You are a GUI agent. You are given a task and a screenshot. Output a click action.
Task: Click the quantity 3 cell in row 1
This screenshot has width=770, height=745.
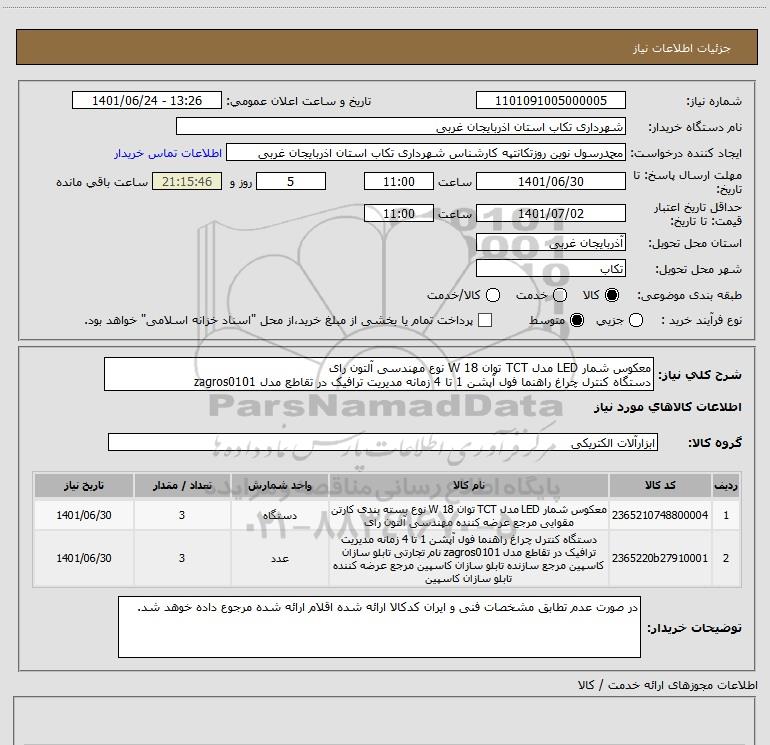pyautogui.click(x=182, y=515)
